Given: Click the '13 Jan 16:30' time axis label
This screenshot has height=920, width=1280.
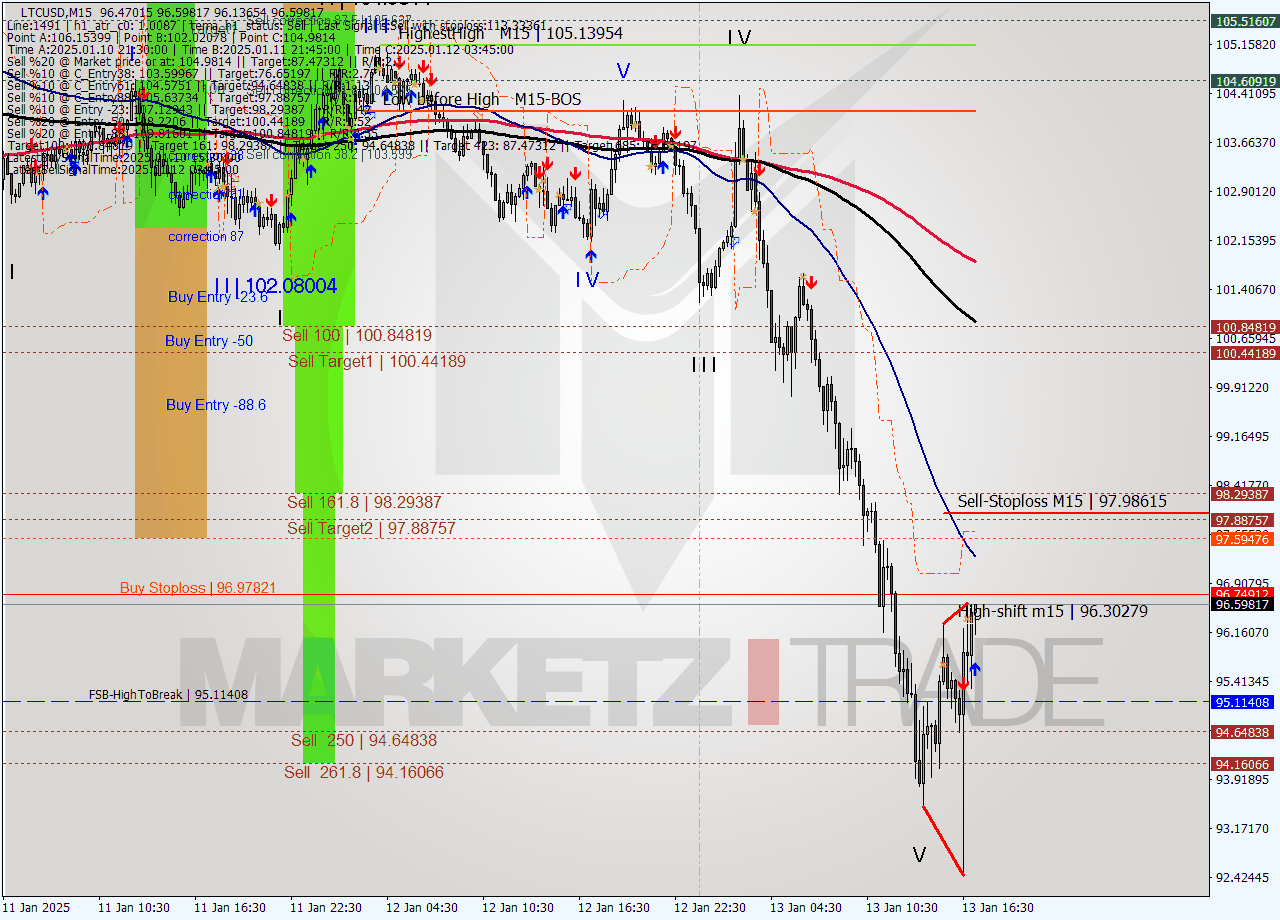Looking at the screenshot, I should point(998,907).
